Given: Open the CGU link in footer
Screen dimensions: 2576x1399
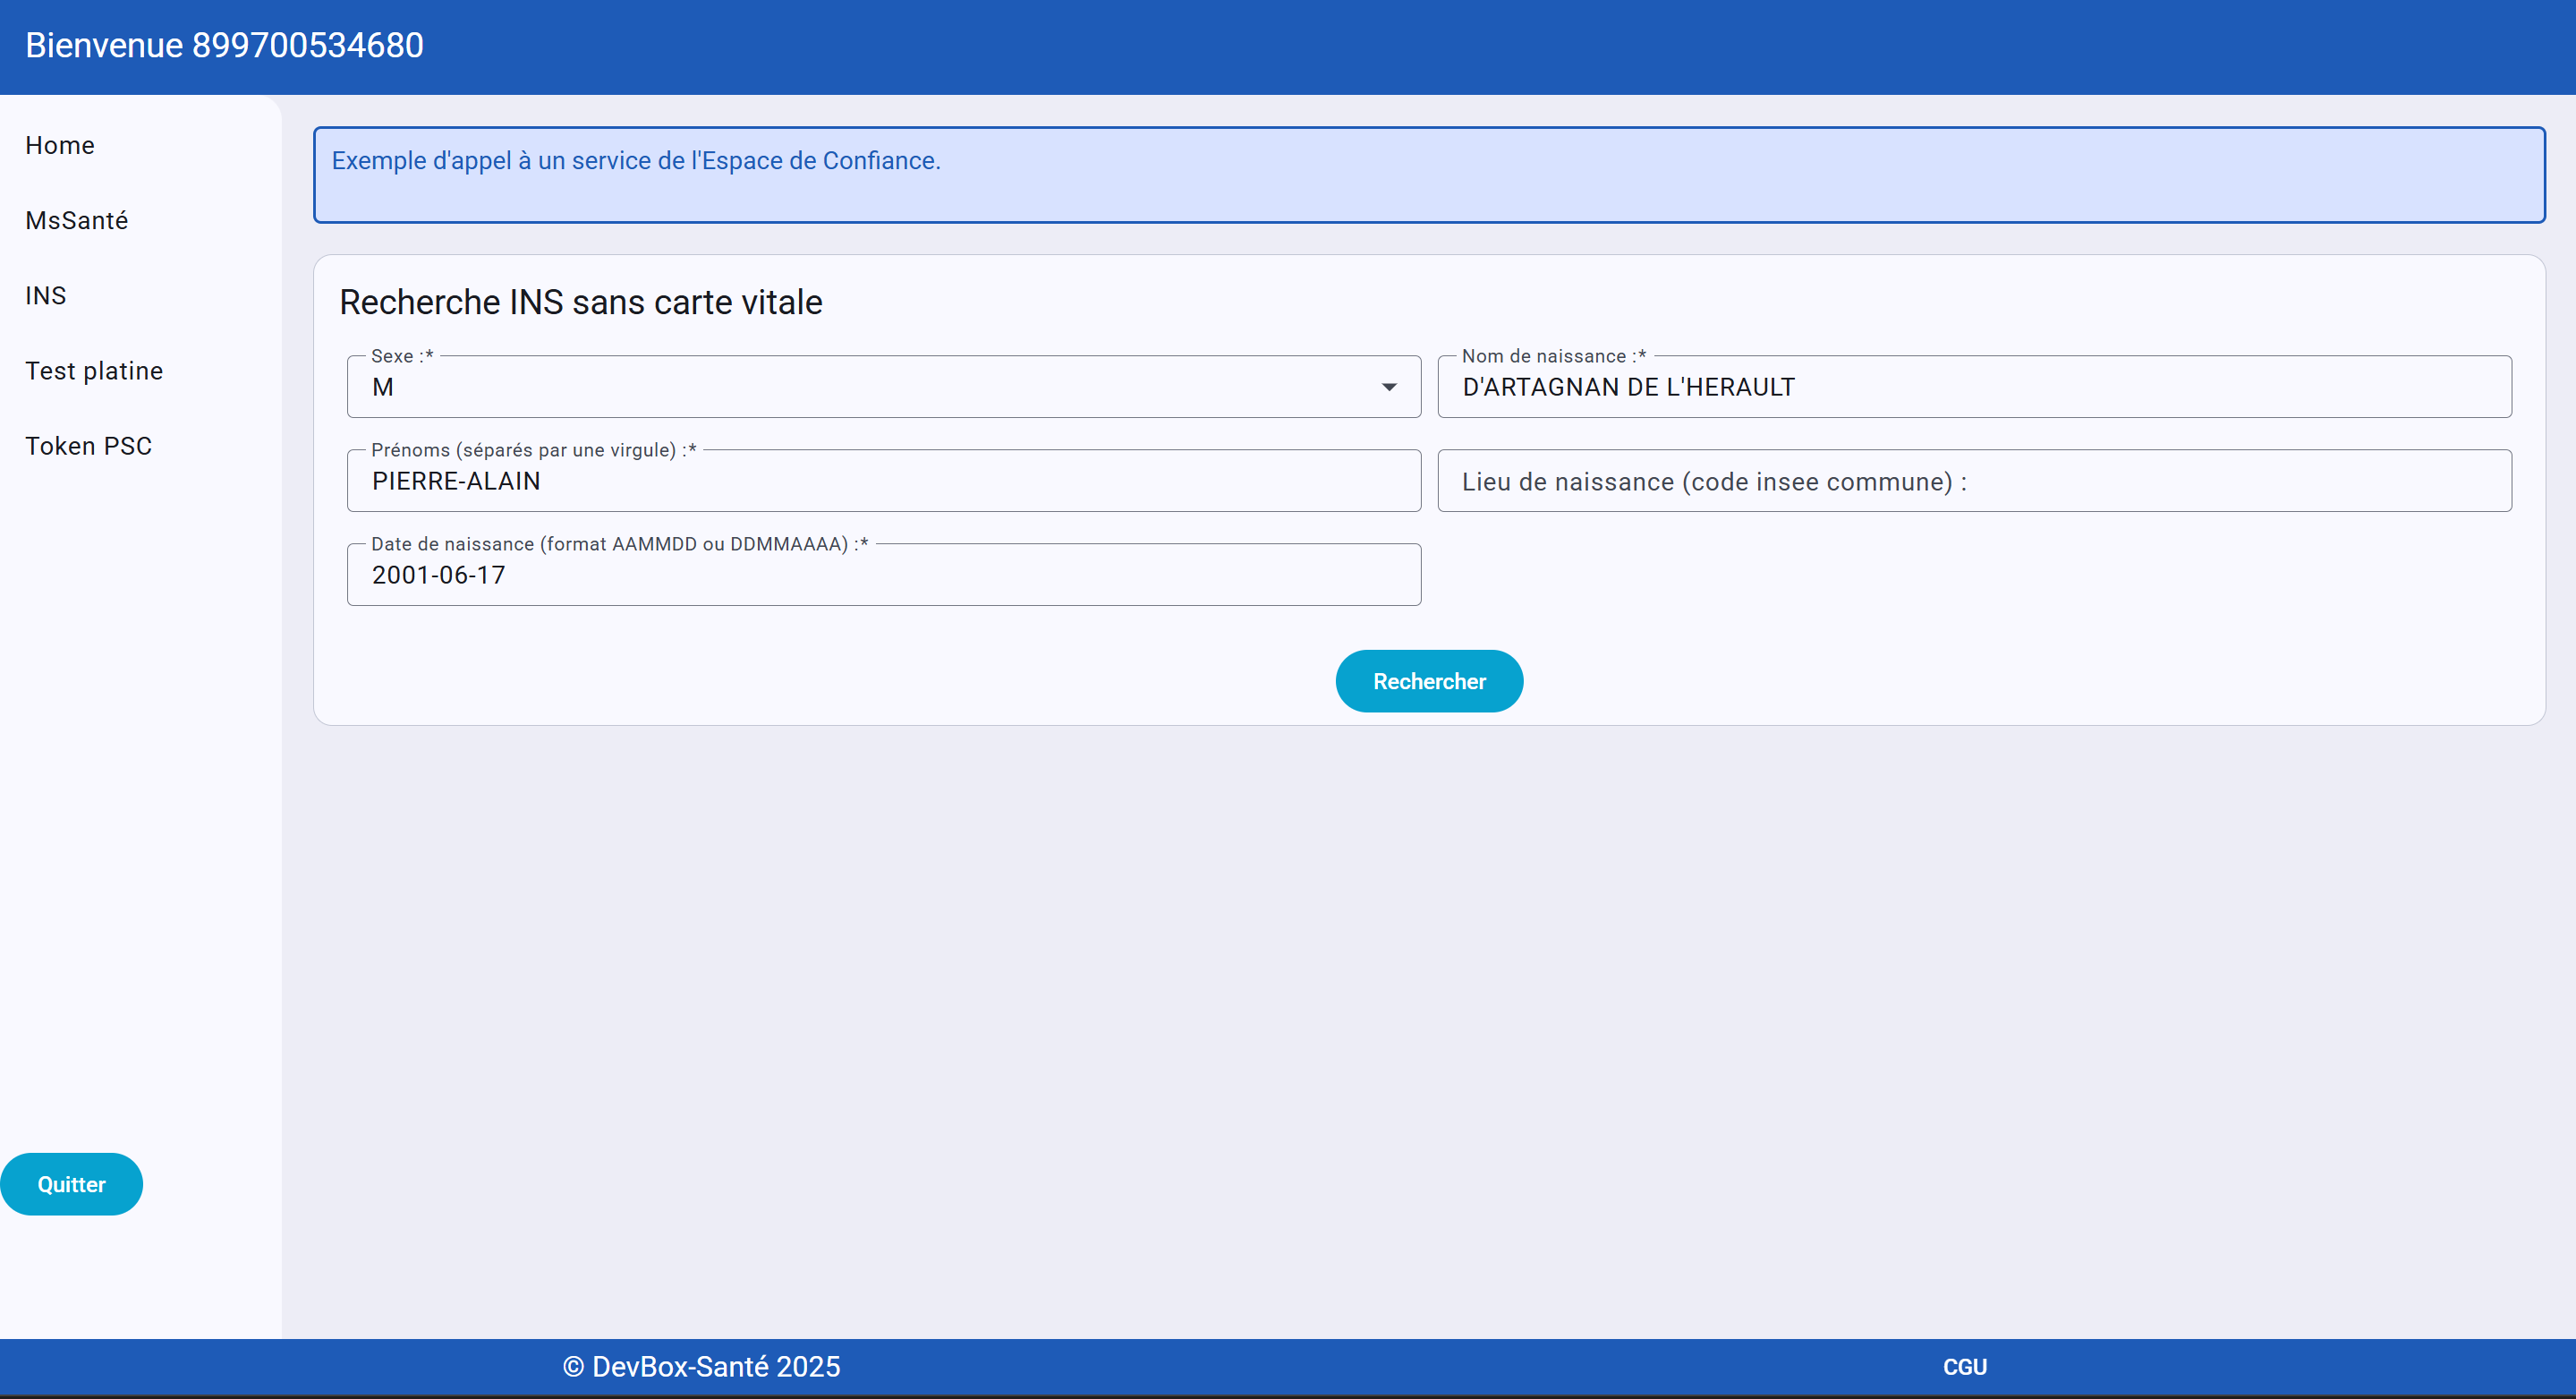Looking at the screenshot, I should [1964, 1367].
